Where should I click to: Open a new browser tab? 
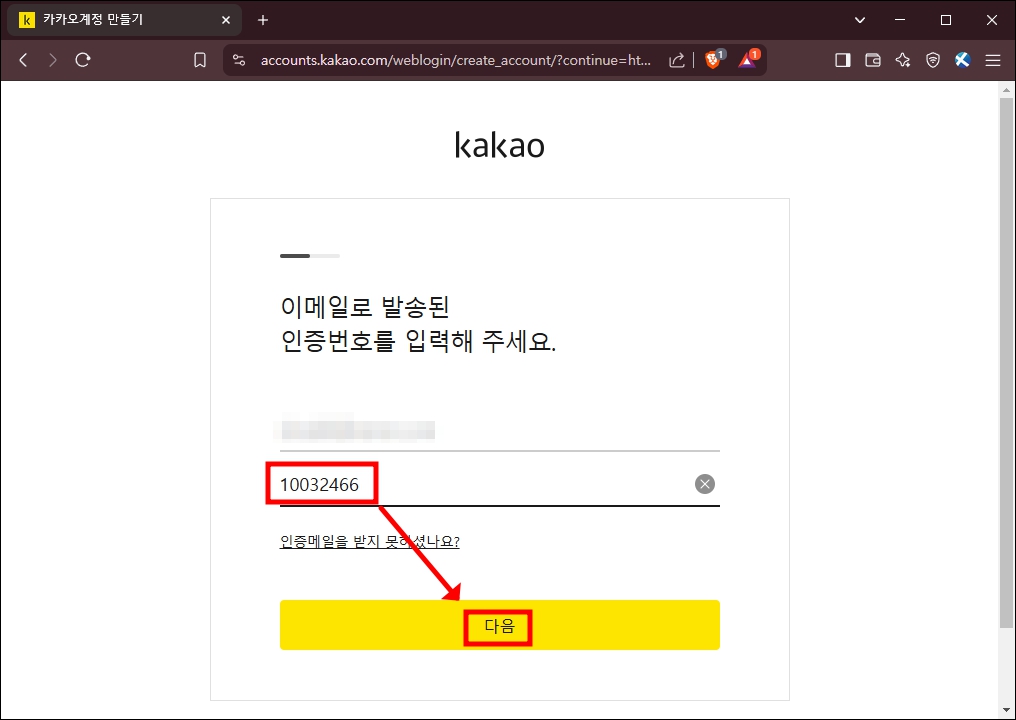(x=262, y=20)
